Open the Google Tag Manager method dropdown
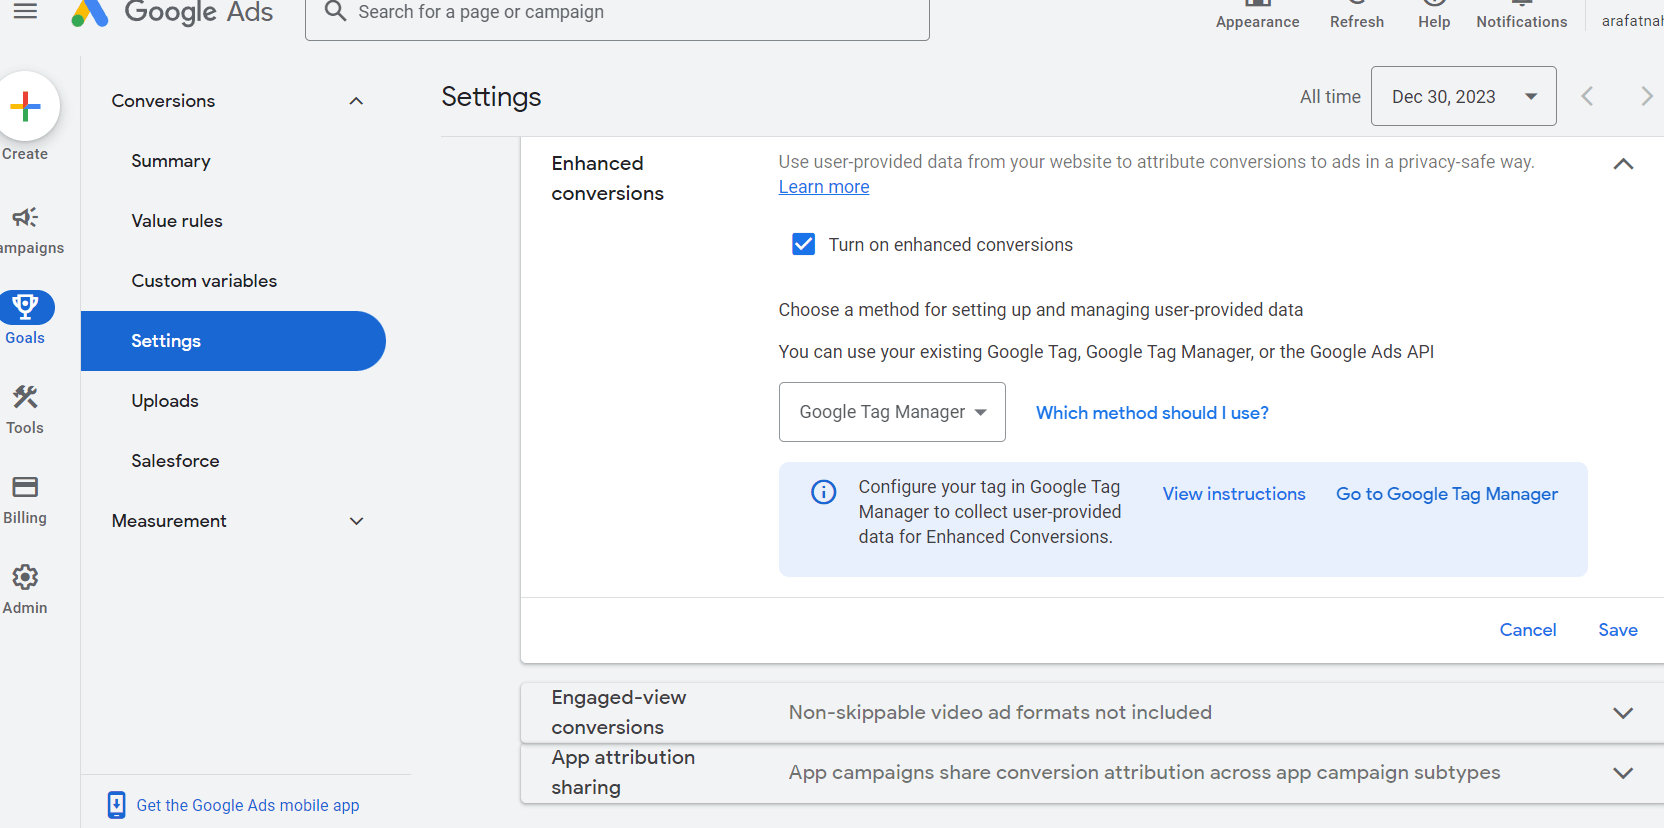The width and height of the screenshot is (1664, 828). 892,412
